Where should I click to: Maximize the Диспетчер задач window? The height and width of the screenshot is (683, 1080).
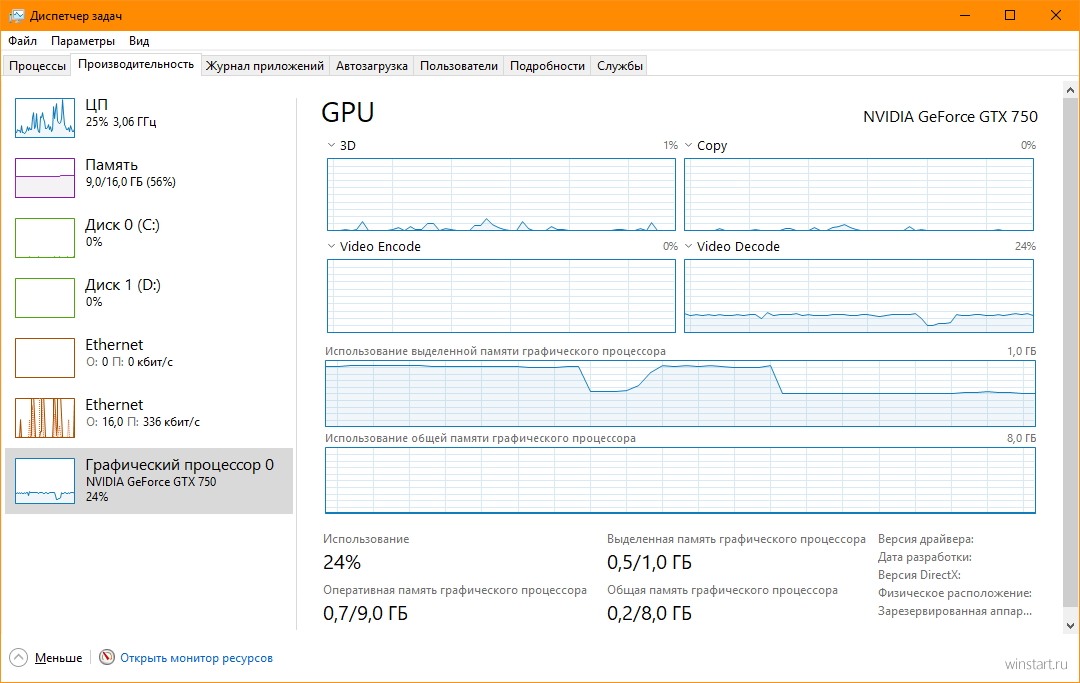1010,15
